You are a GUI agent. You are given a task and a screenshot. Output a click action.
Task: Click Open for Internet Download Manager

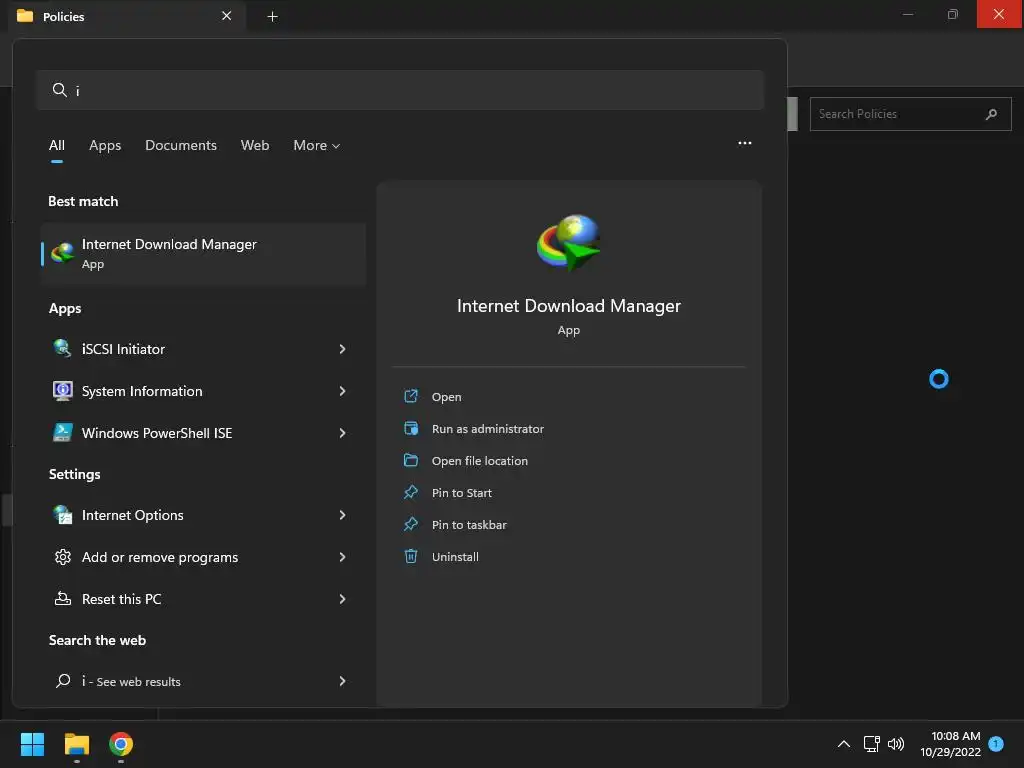pyautogui.click(x=447, y=396)
